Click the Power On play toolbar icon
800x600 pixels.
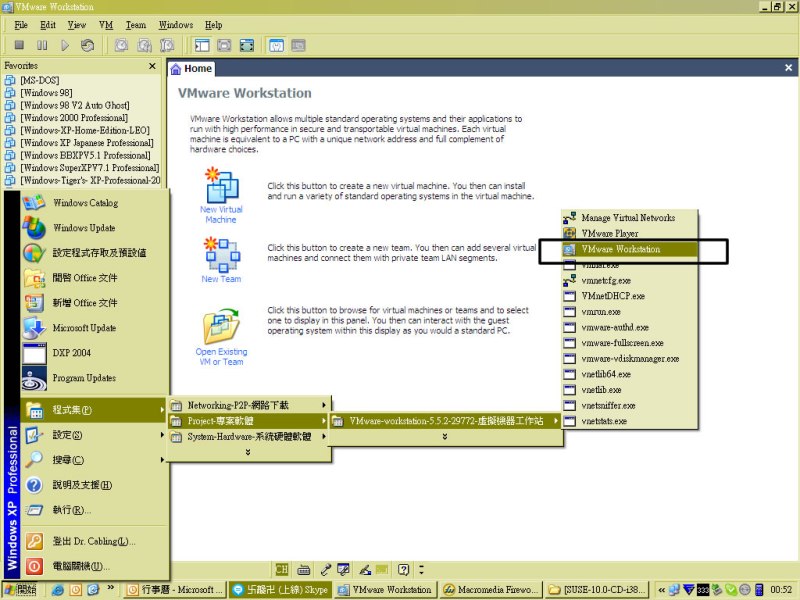(x=65, y=45)
